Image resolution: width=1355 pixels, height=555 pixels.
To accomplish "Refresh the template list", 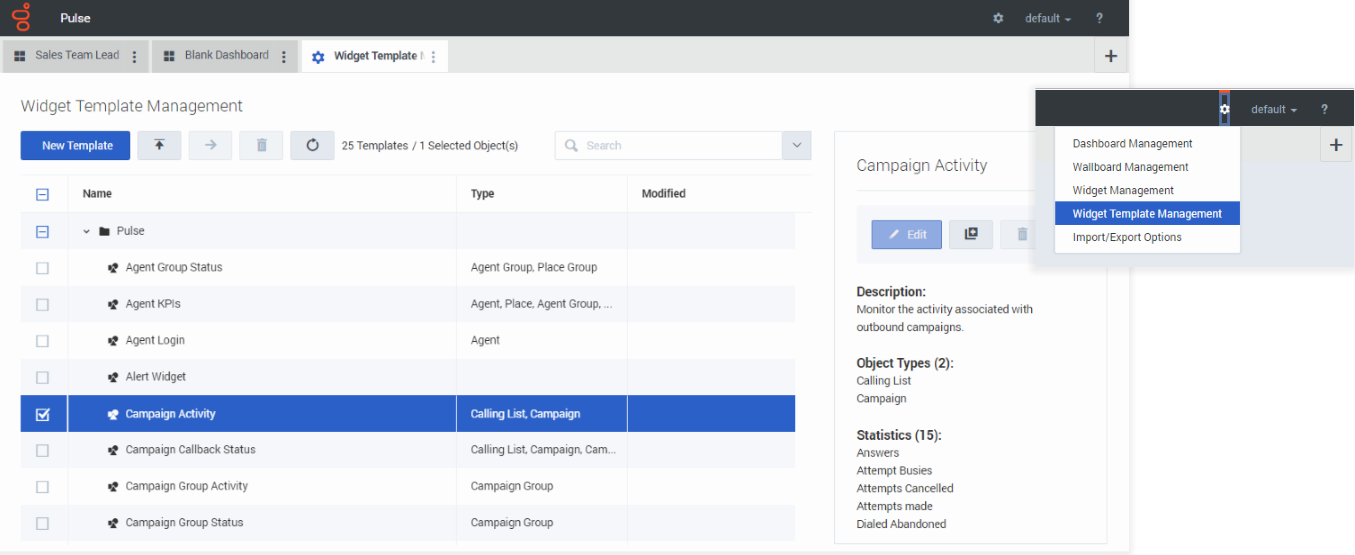I will point(312,145).
